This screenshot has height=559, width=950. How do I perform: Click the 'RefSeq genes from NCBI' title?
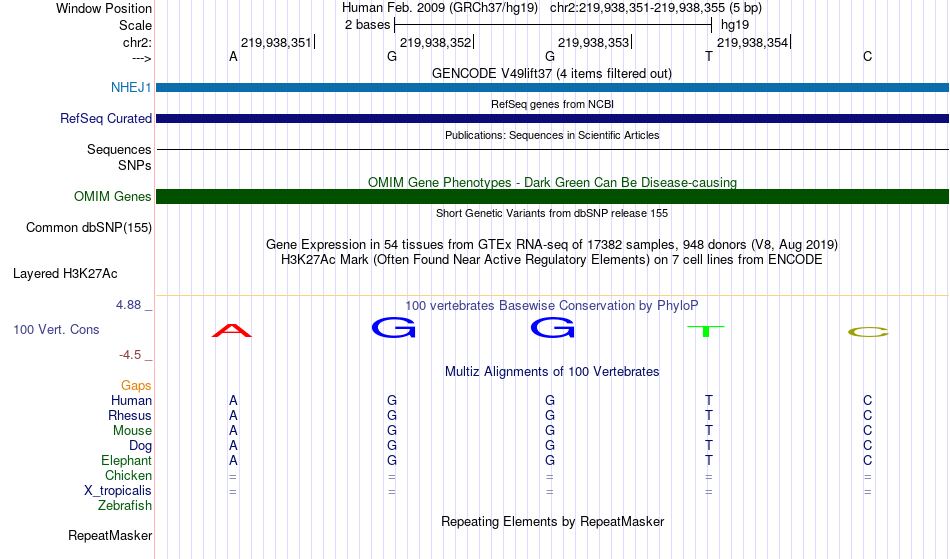coord(553,104)
